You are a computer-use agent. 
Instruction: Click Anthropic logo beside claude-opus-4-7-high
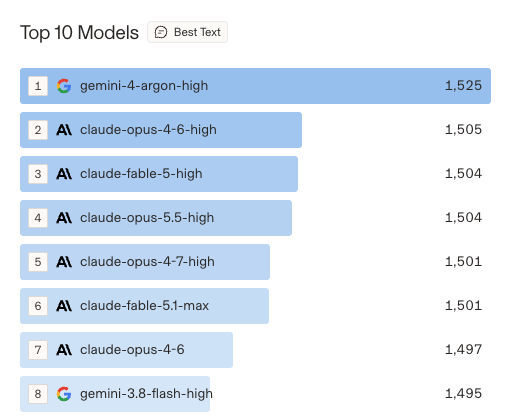(64, 262)
